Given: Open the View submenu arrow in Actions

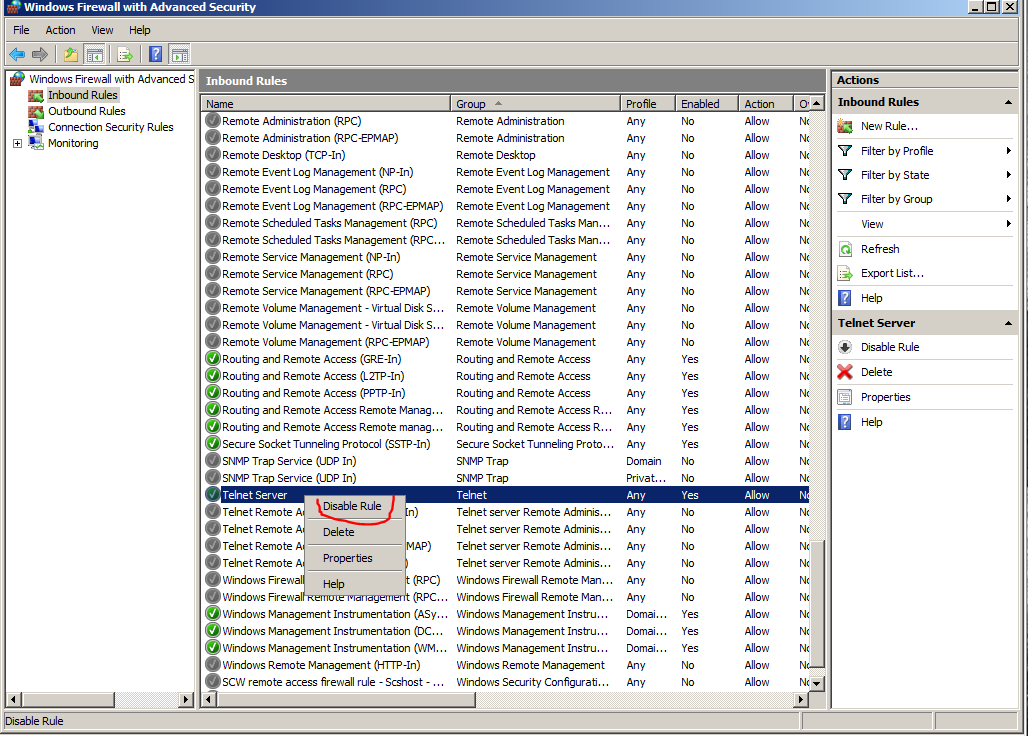Looking at the screenshot, I should point(1009,224).
